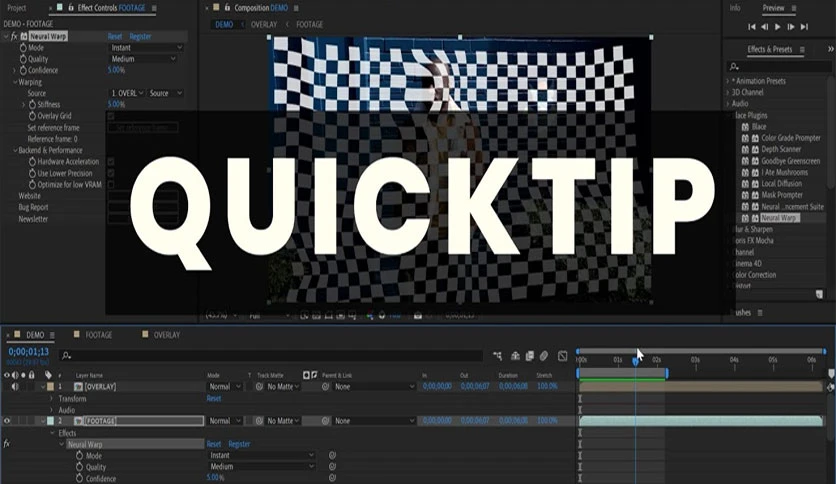
Task: Click the Overlay Grid stopwatch icon
Action: click(x=33, y=116)
